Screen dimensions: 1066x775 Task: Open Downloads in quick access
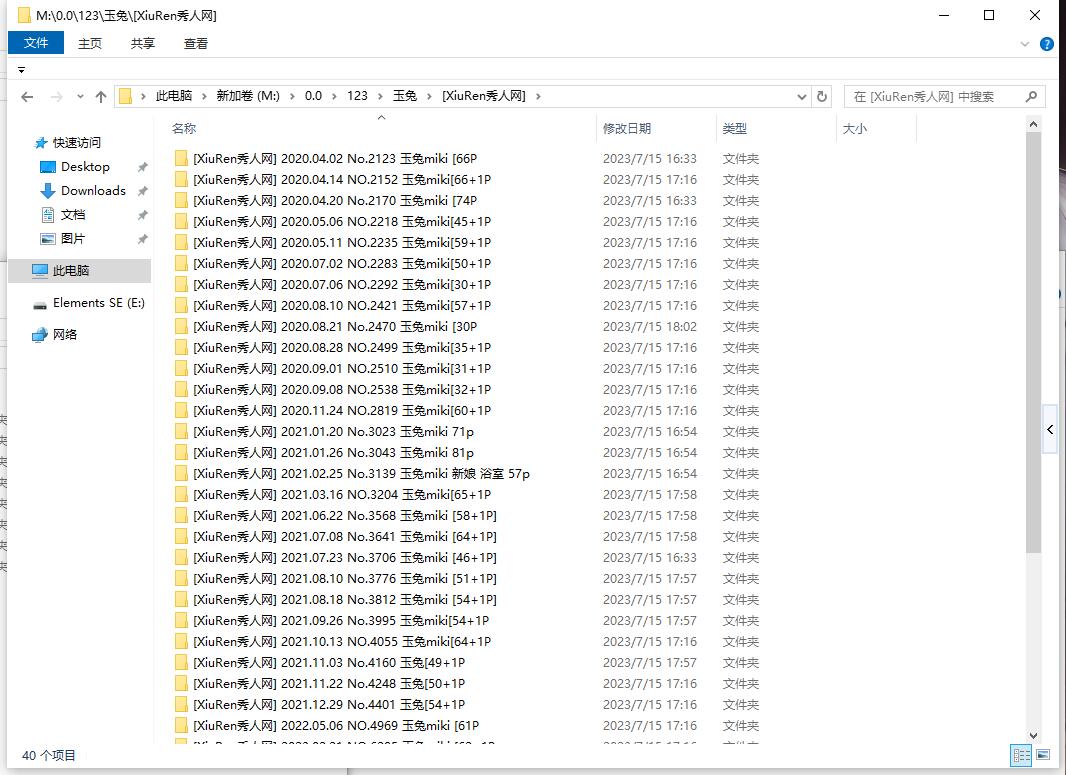pyautogui.click(x=93, y=191)
